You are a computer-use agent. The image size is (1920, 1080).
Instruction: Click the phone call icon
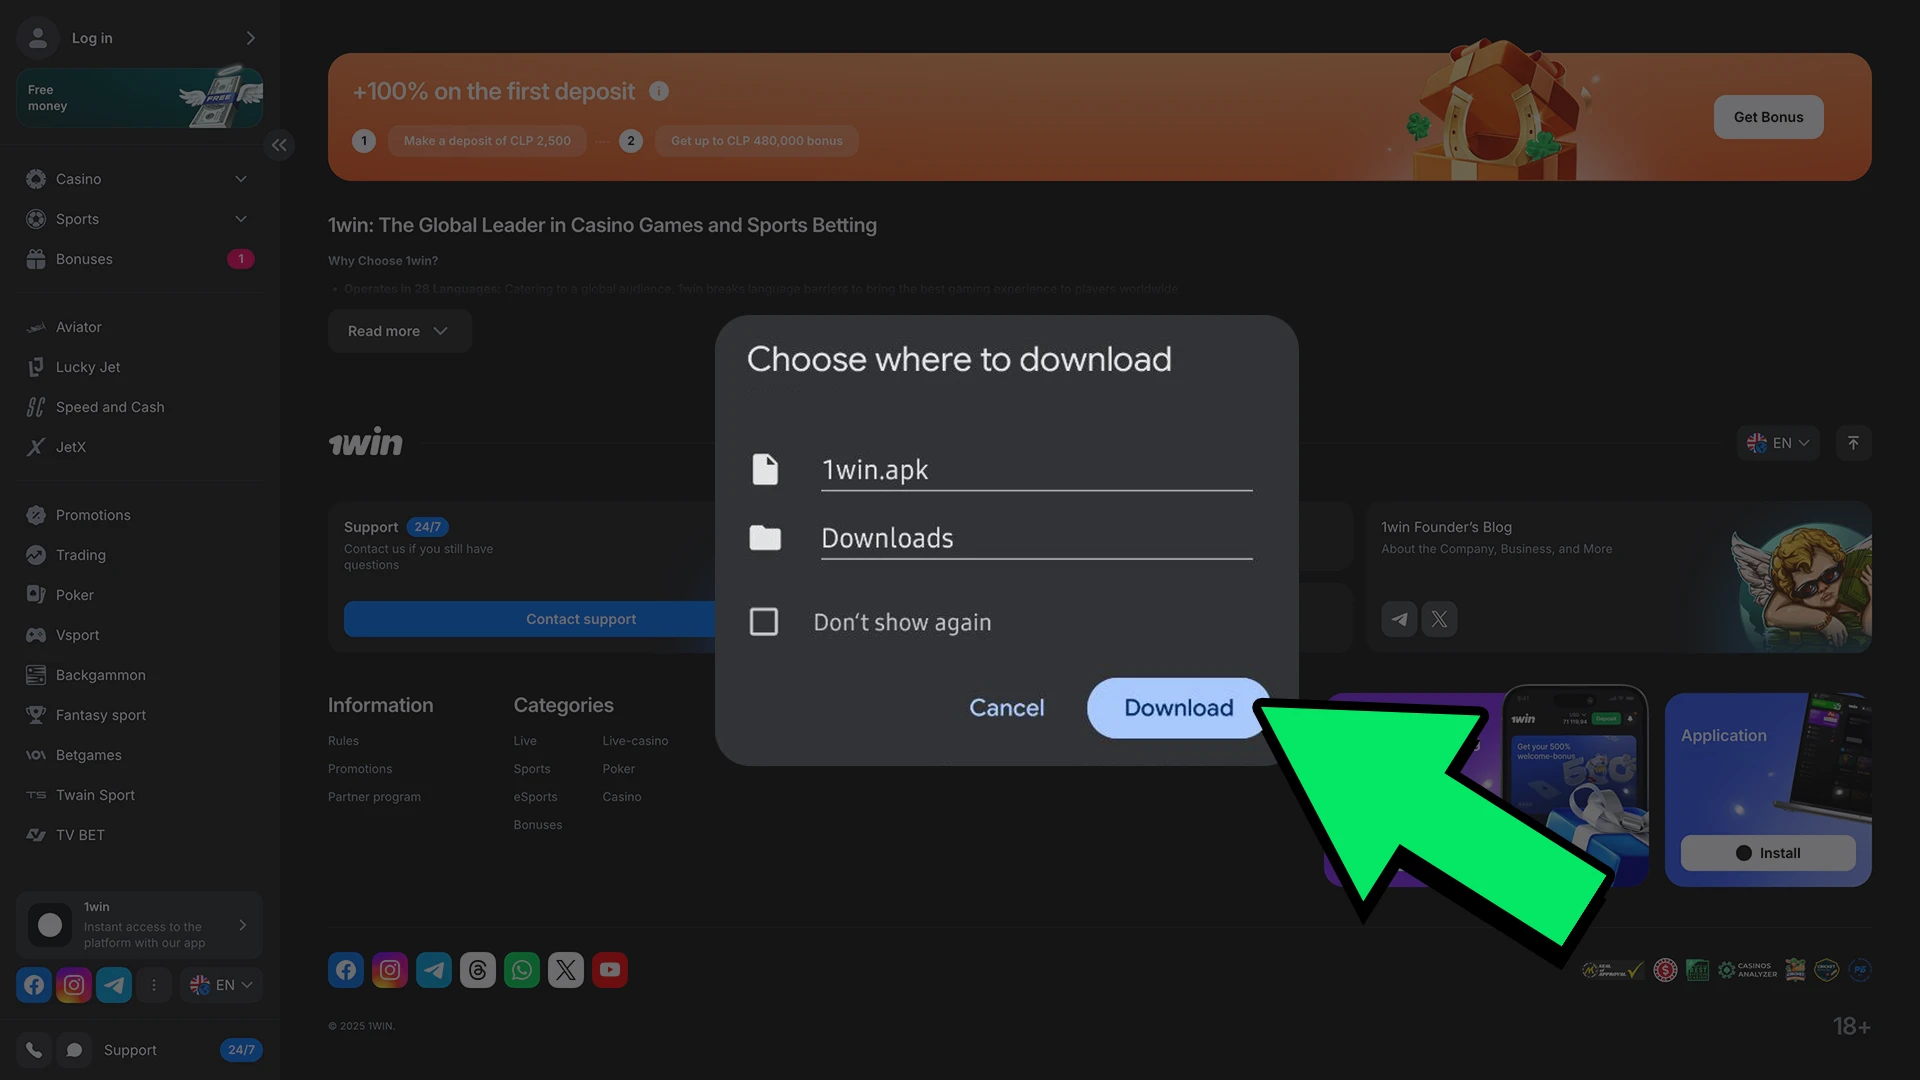(x=34, y=1050)
